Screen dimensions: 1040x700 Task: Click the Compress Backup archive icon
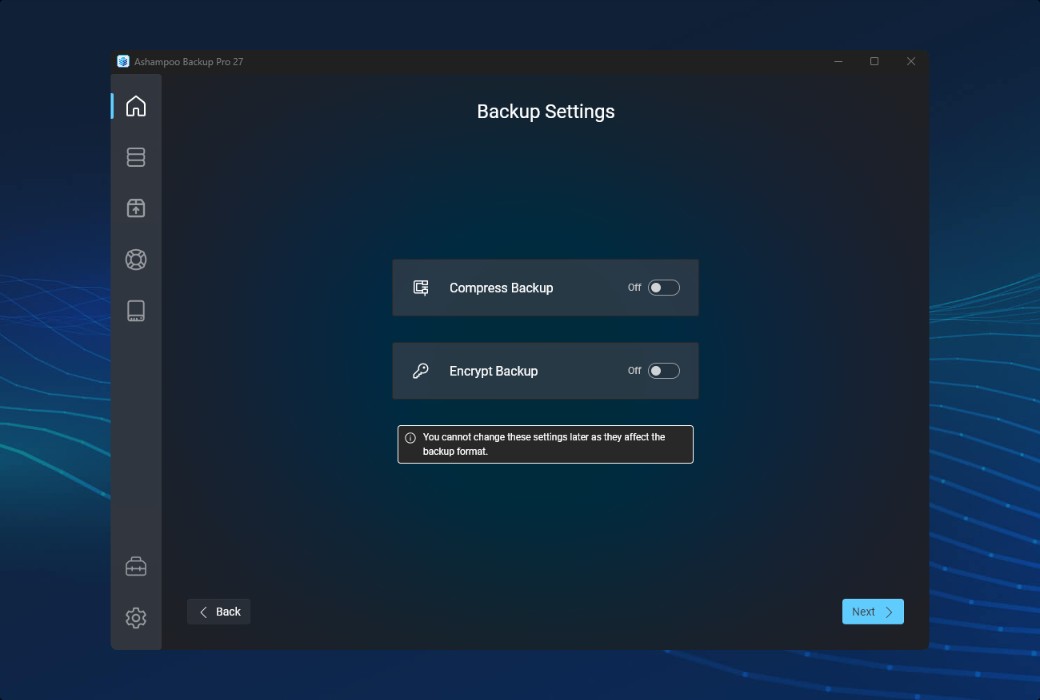[x=422, y=287]
